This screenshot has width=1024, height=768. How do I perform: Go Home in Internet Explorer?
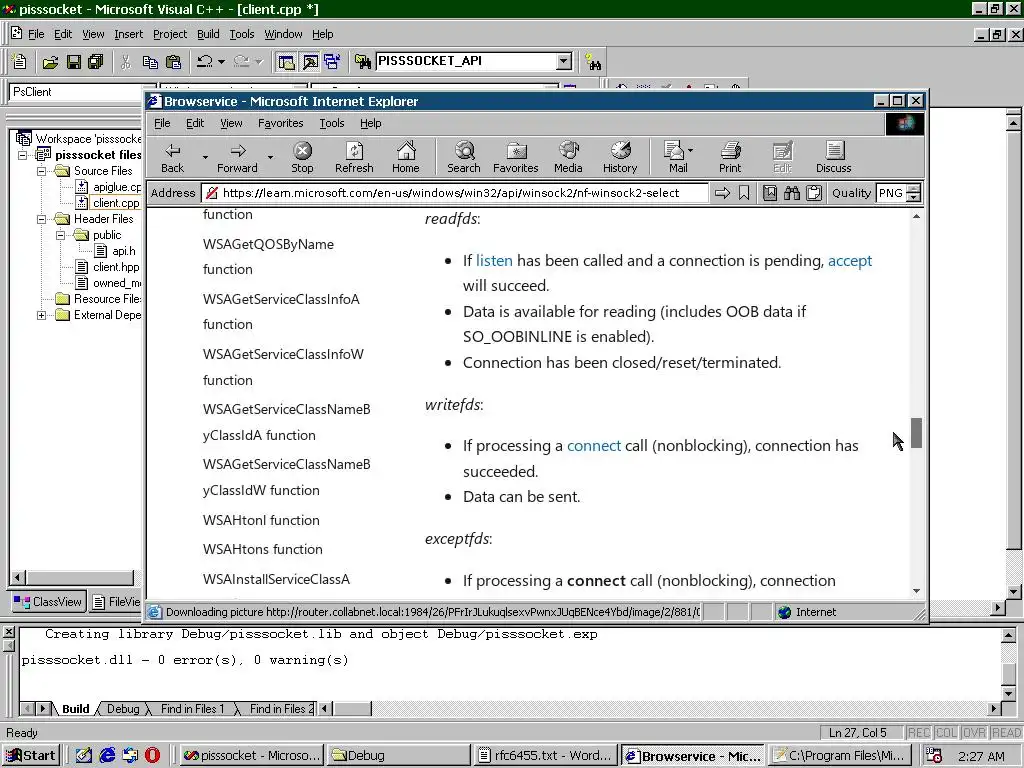[406, 158]
